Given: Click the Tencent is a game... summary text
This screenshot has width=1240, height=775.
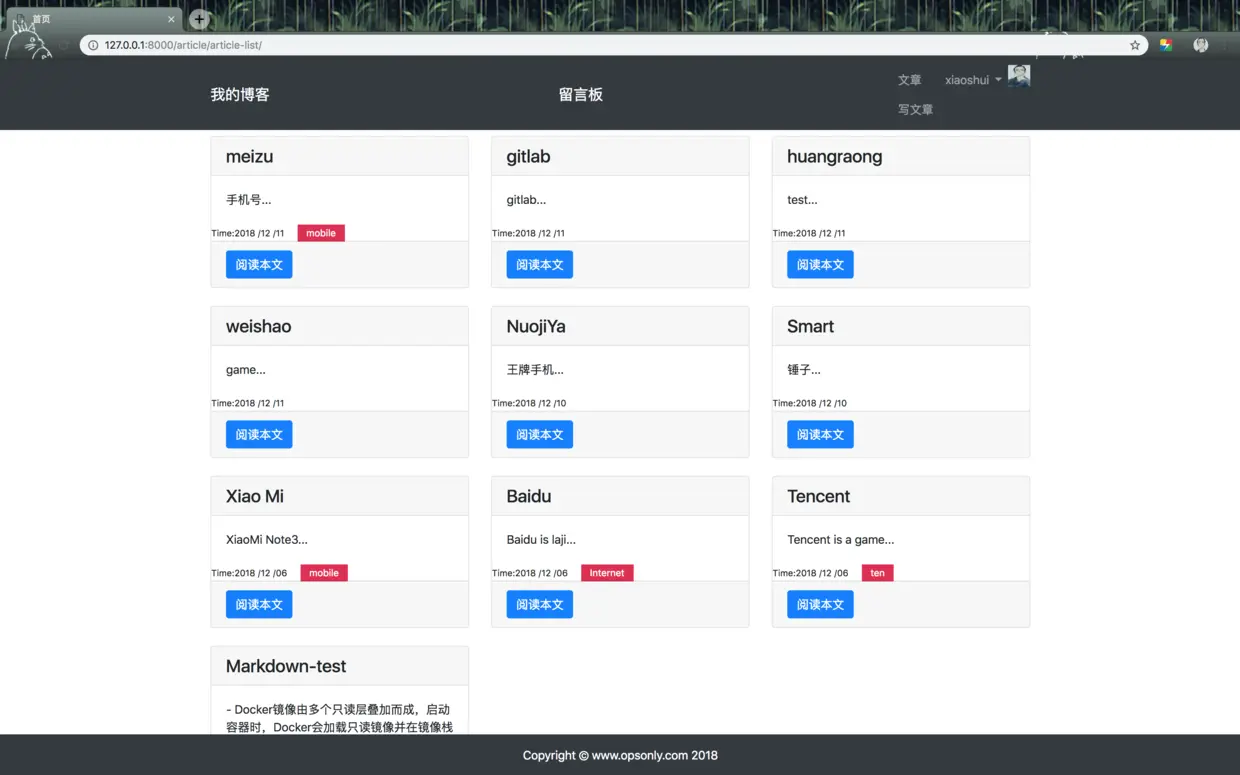Looking at the screenshot, I should click(840, 540).
